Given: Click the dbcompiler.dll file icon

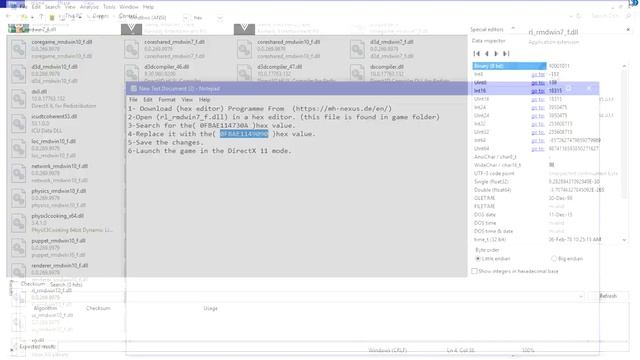Looking at the screenshot, I should coord(357,73).
